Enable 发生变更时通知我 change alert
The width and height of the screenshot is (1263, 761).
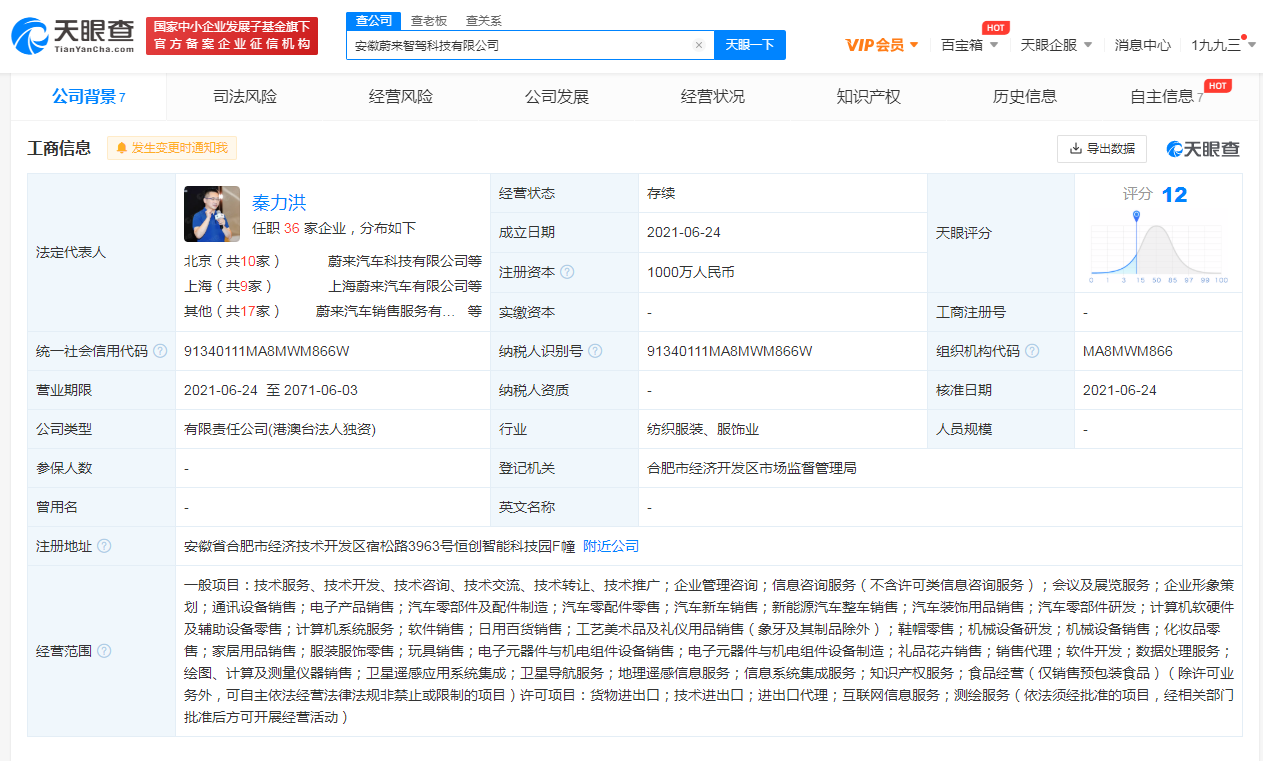pos(172,148)
